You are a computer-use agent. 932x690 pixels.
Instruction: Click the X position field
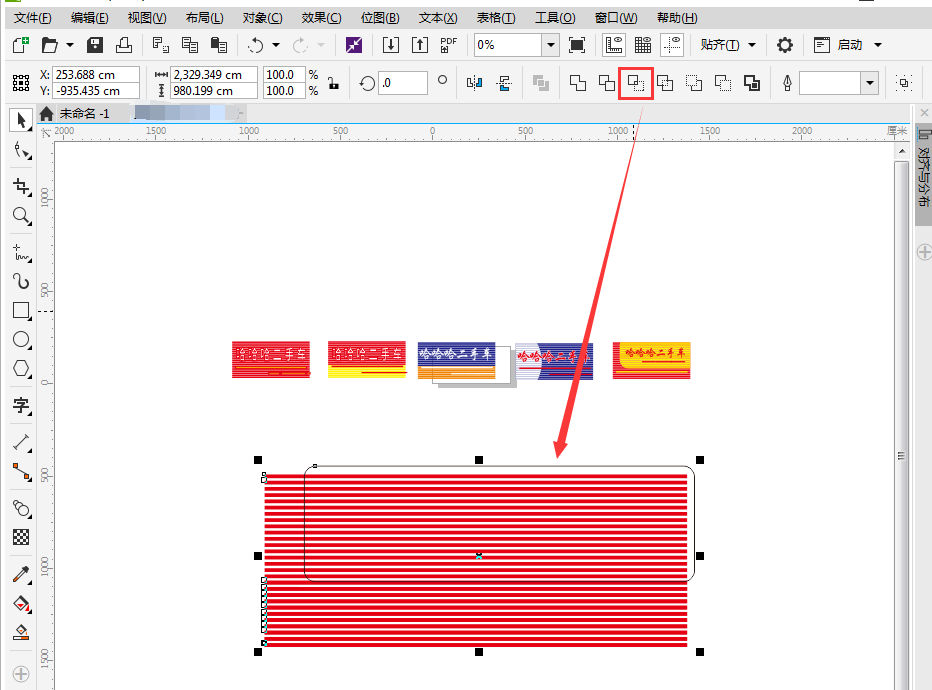(96, 75)
